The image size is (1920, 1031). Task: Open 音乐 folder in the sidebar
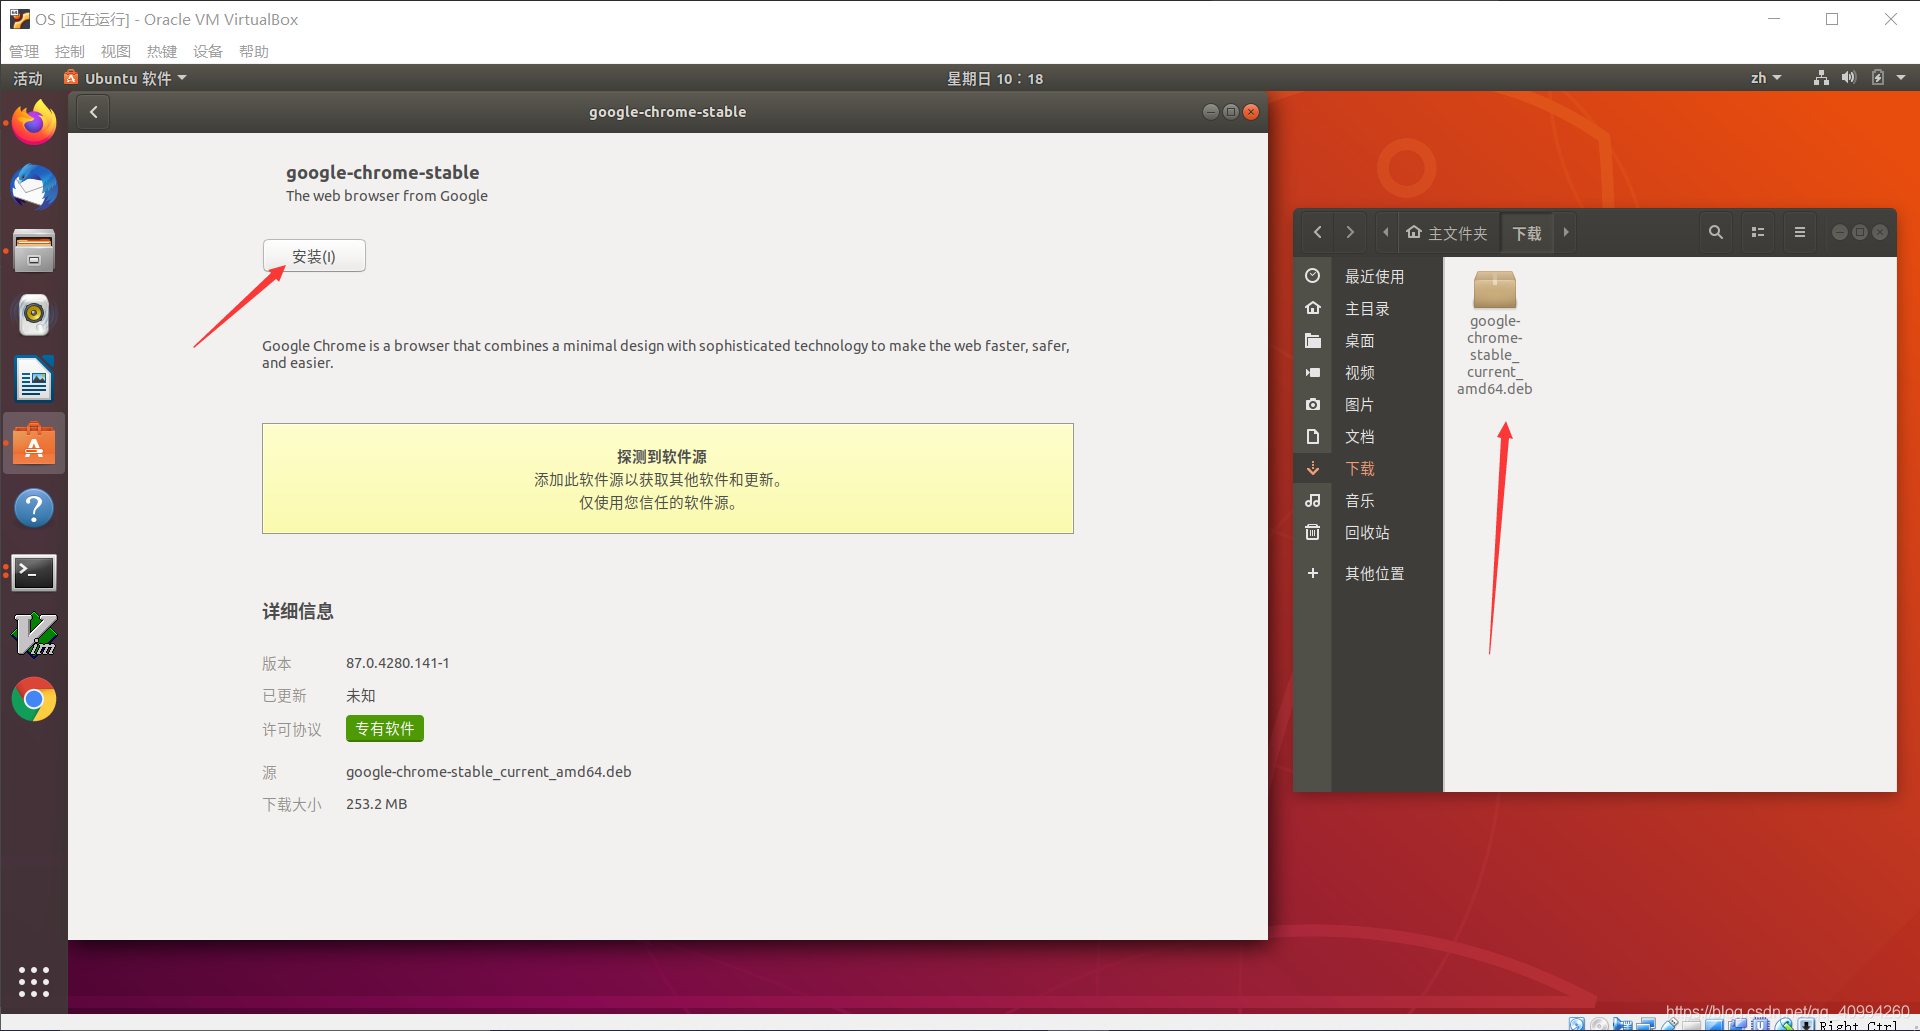click(x=1368, y=500)
